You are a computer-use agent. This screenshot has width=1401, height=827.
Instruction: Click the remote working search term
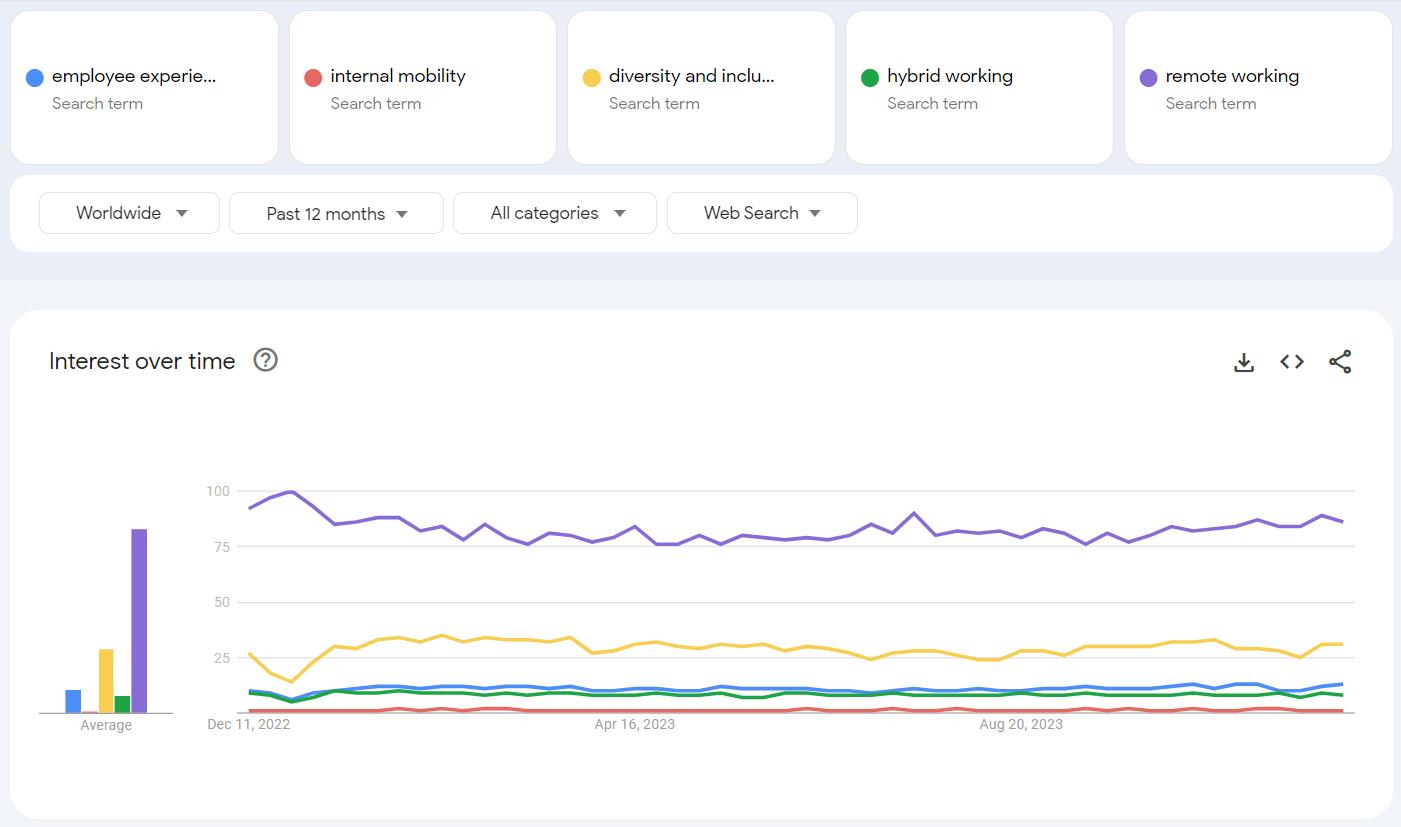(x=1232, y=76)
